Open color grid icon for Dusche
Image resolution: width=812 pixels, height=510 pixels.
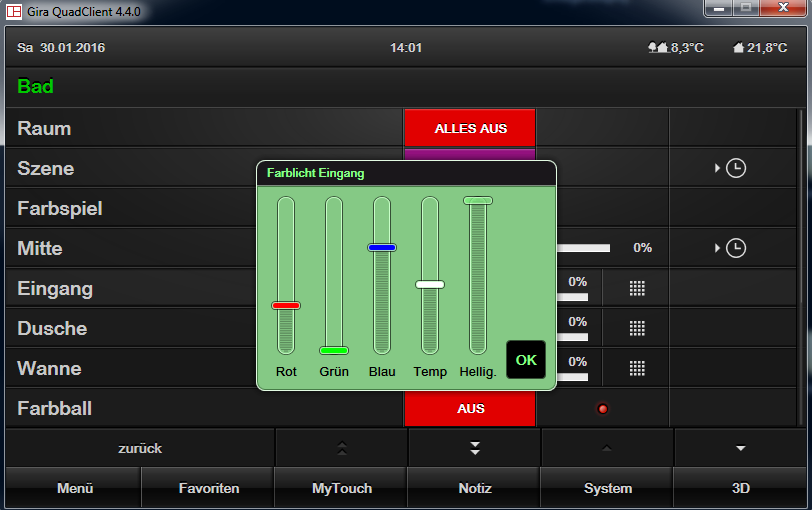tap(637, 328)
